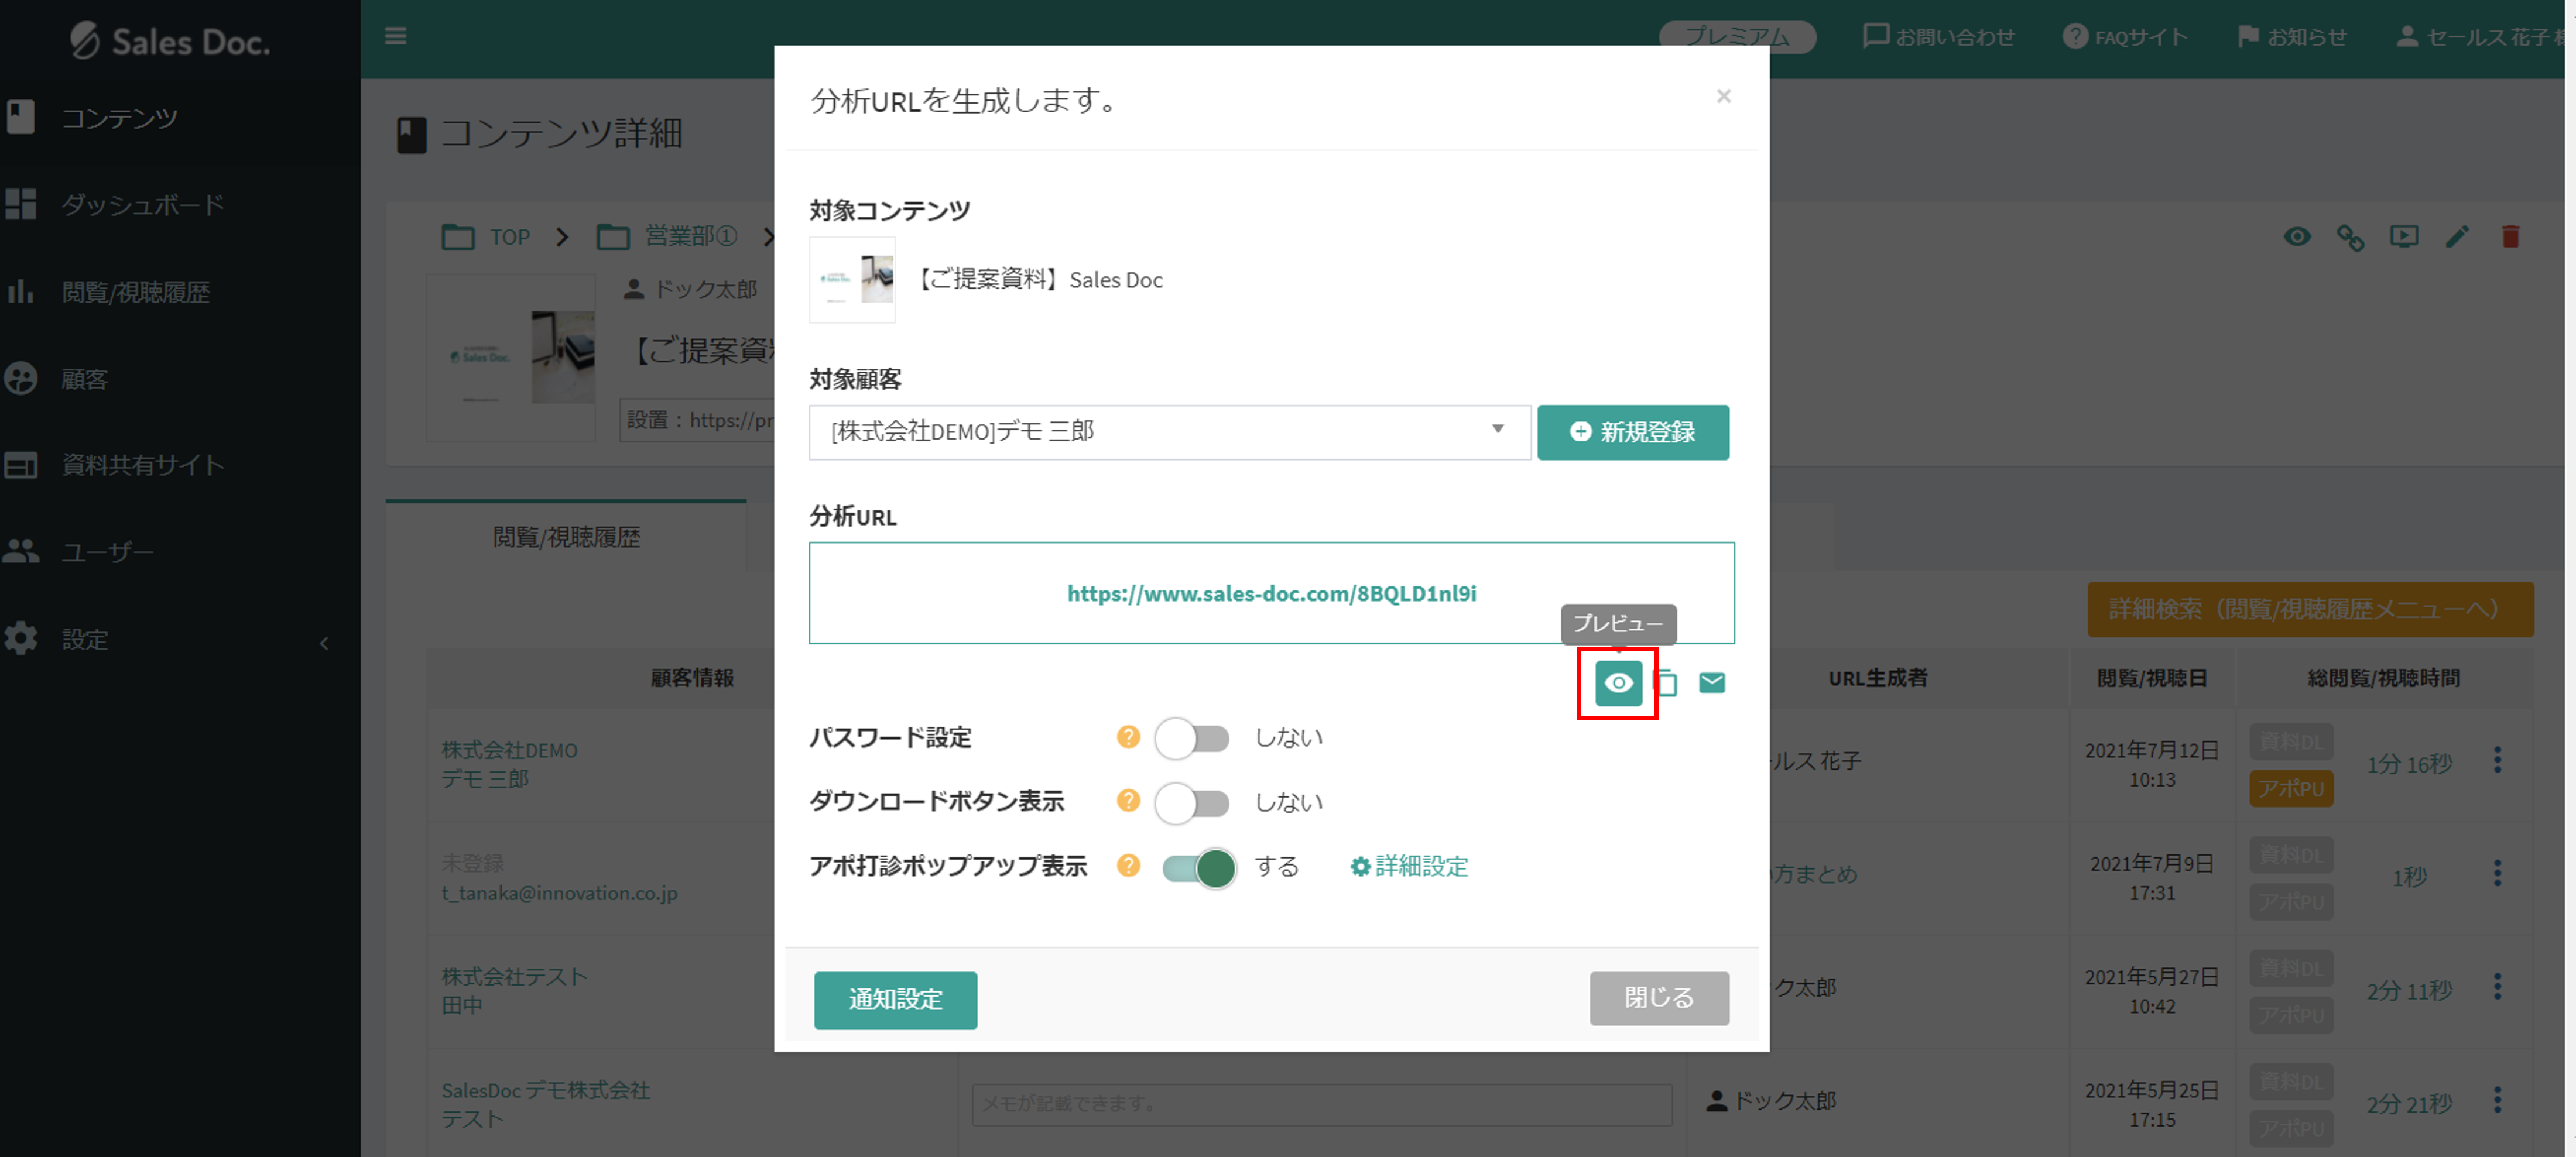Open アポ打診 詳細設定 link
The width and height of the screenshot is (2576, 1157).
(1408, 867)
